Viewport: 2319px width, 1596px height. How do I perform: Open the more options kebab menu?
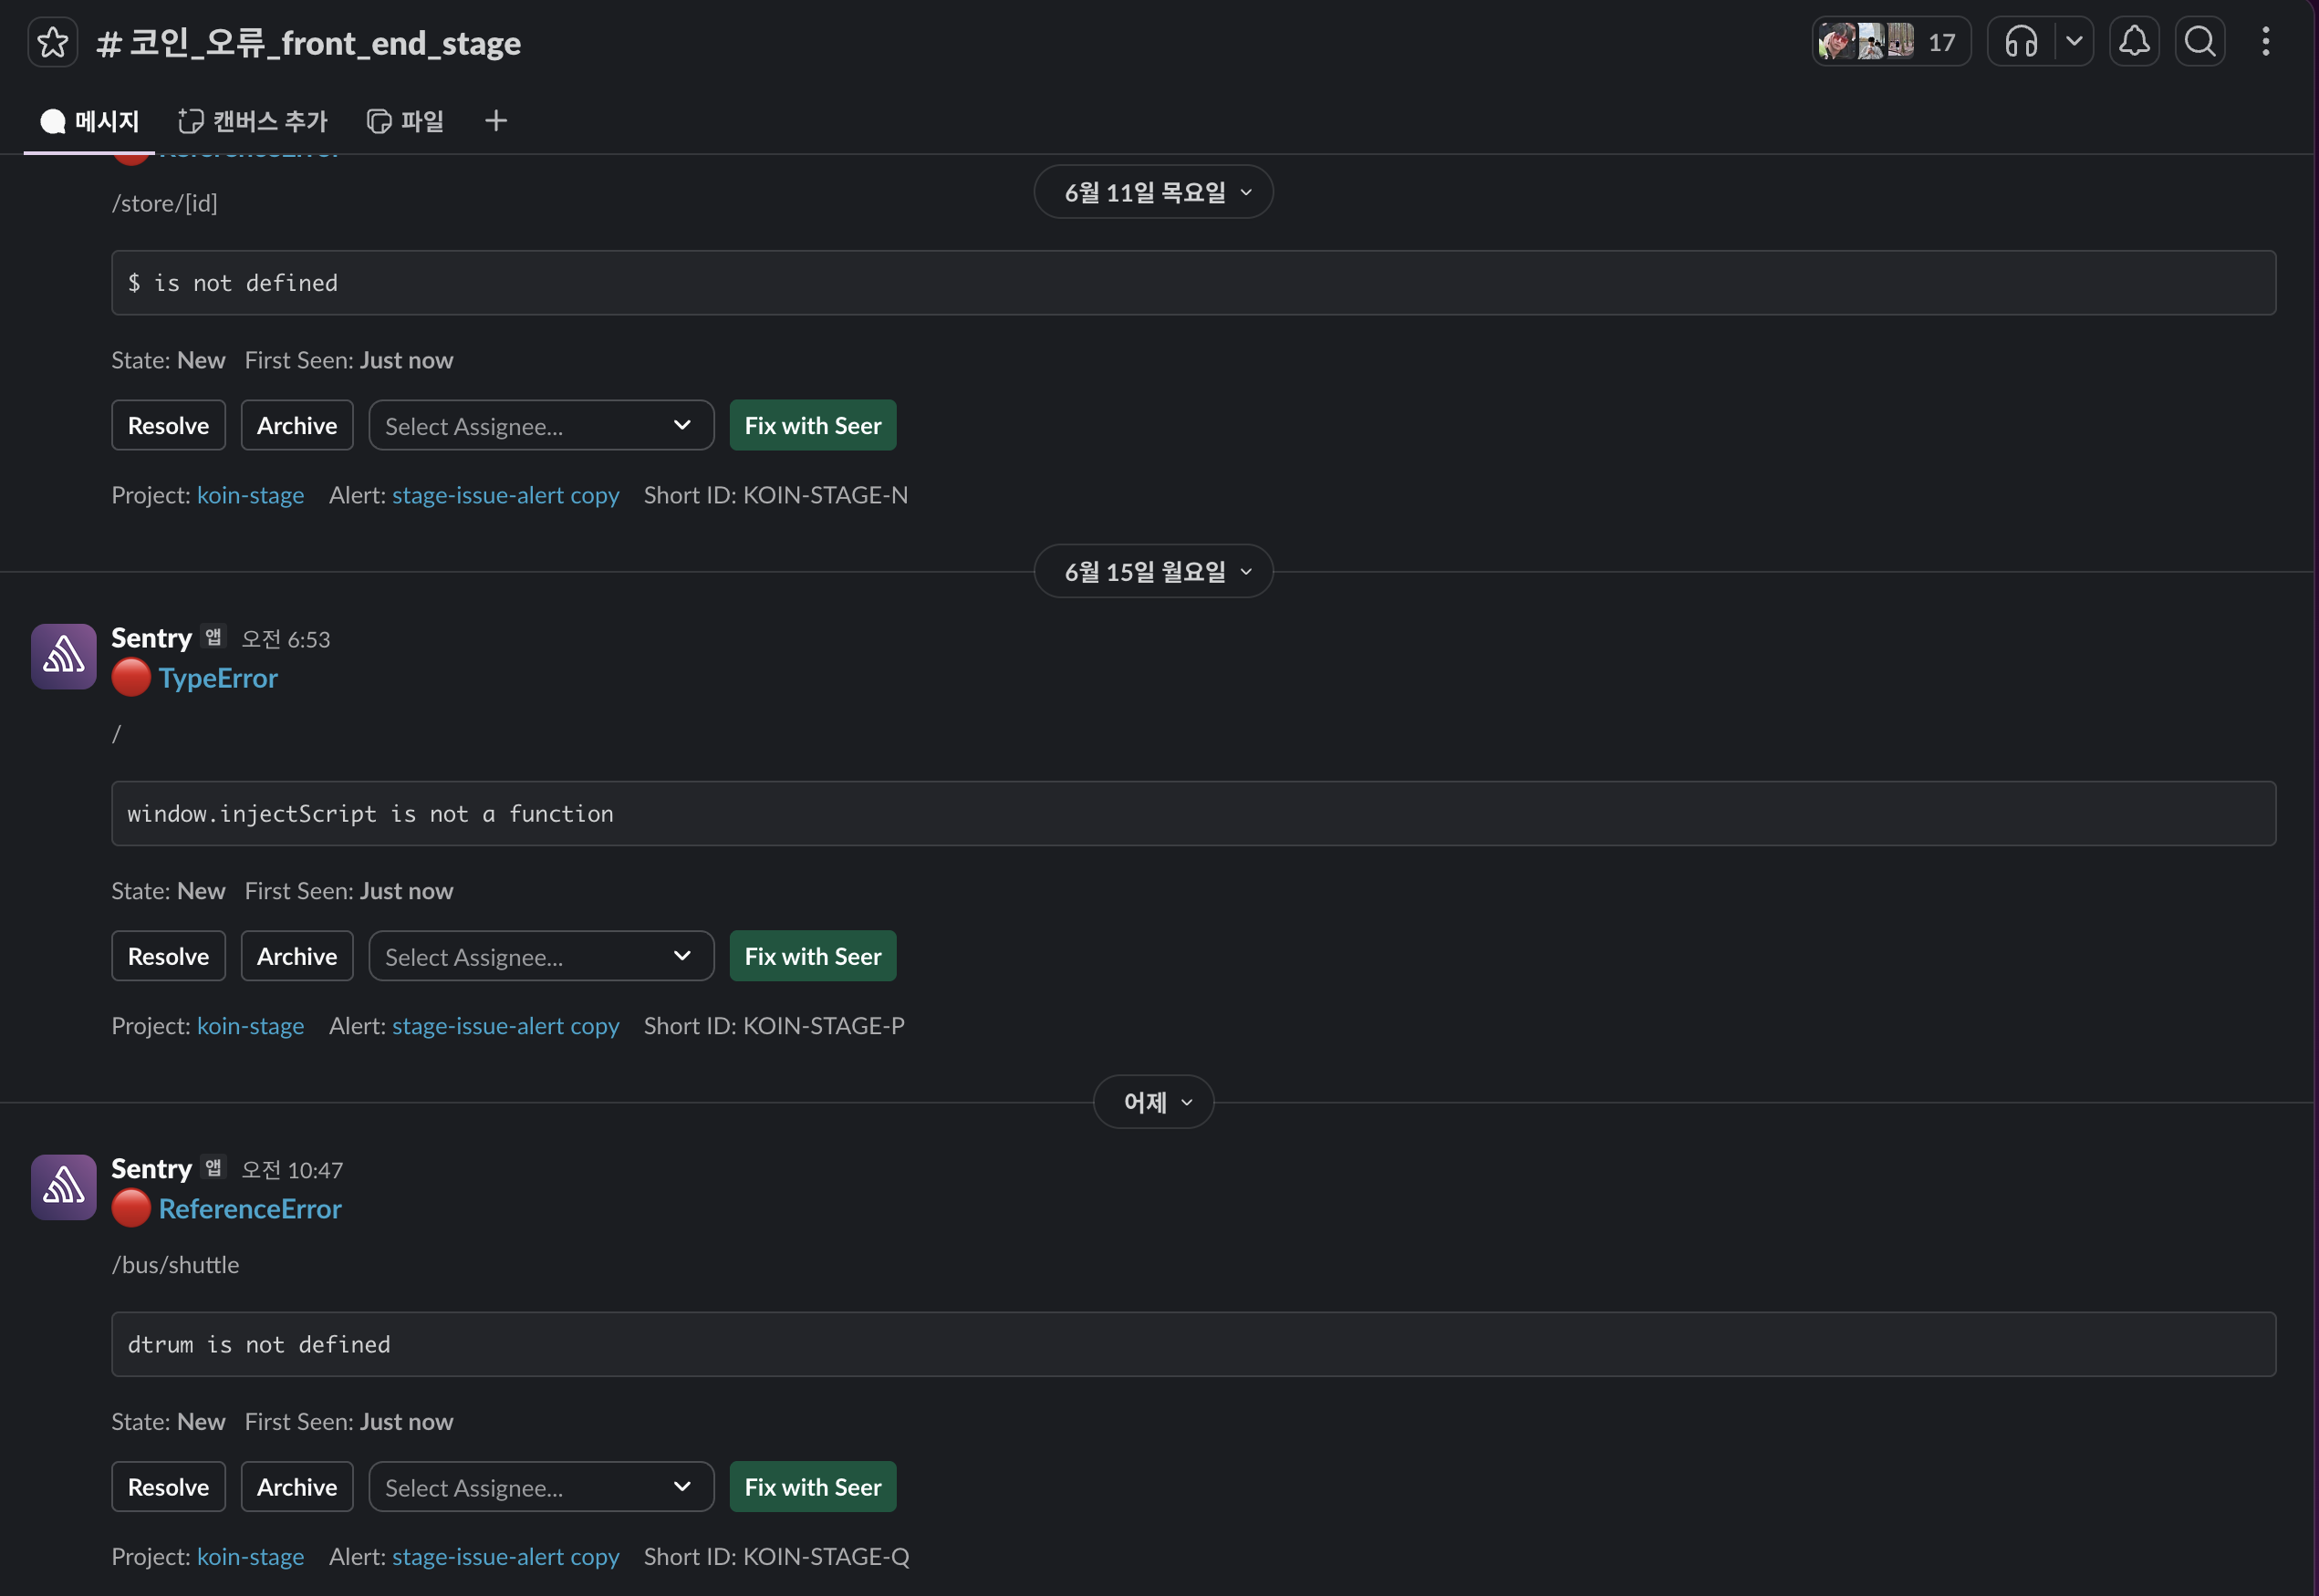click(2266, 42)
